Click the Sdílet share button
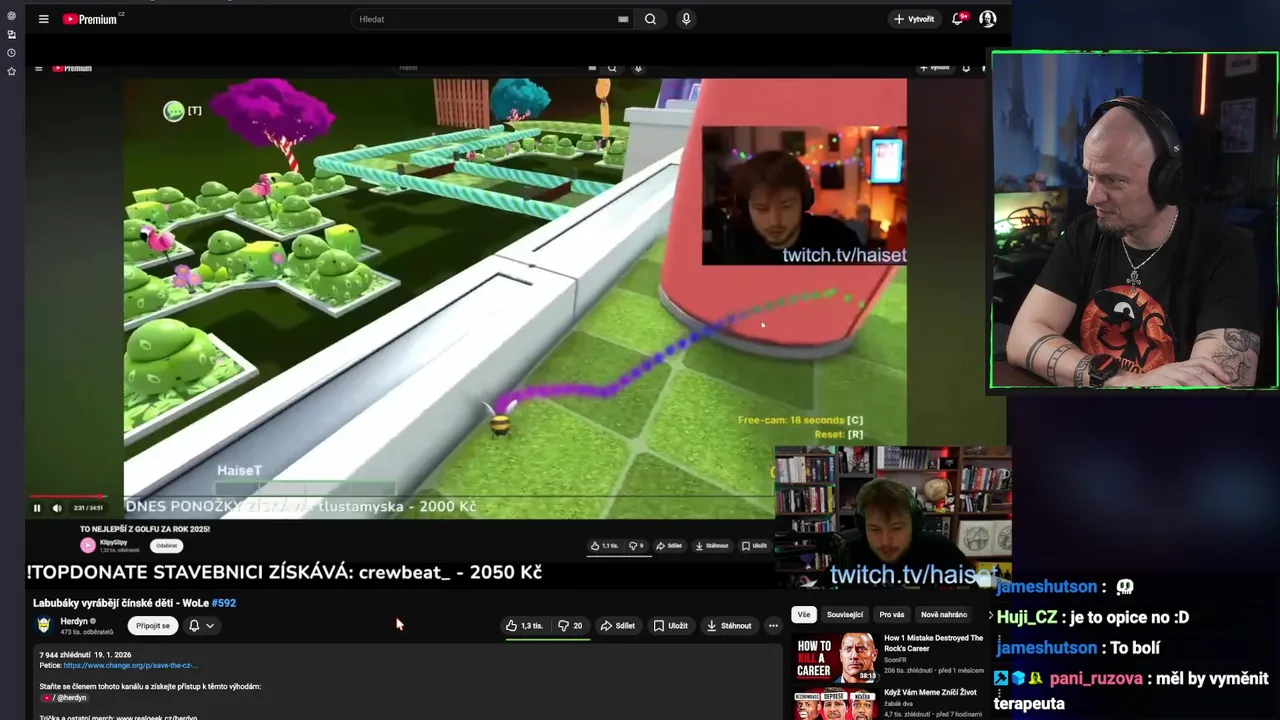The image size is (1280, 720). [x=617, y=626]
